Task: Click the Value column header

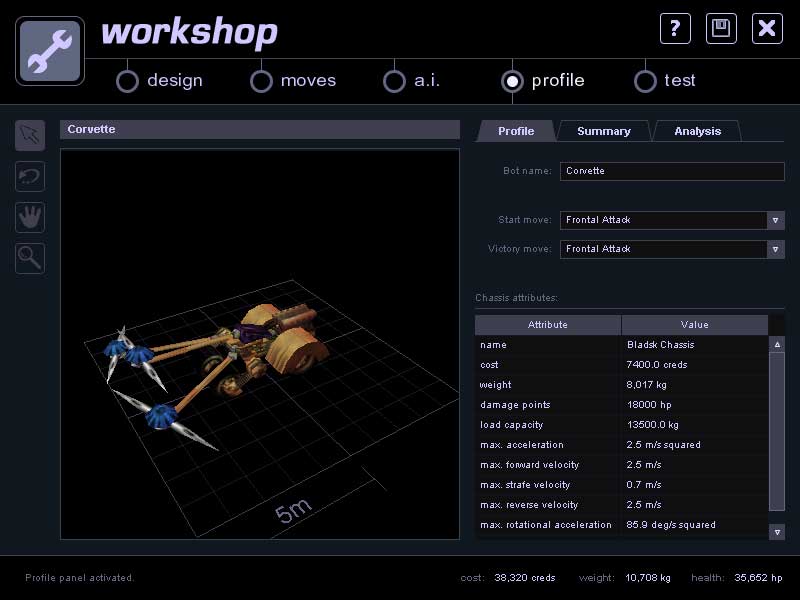Action: coord(694,325)
